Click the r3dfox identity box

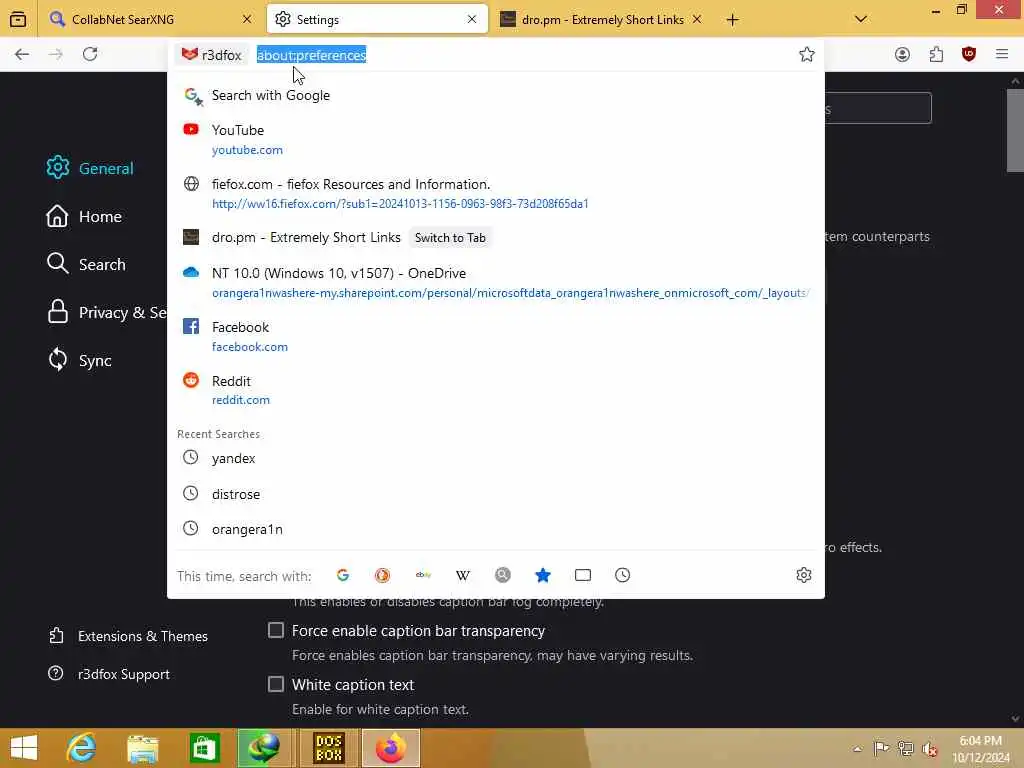pyautogui.click(x=212, y=55)
